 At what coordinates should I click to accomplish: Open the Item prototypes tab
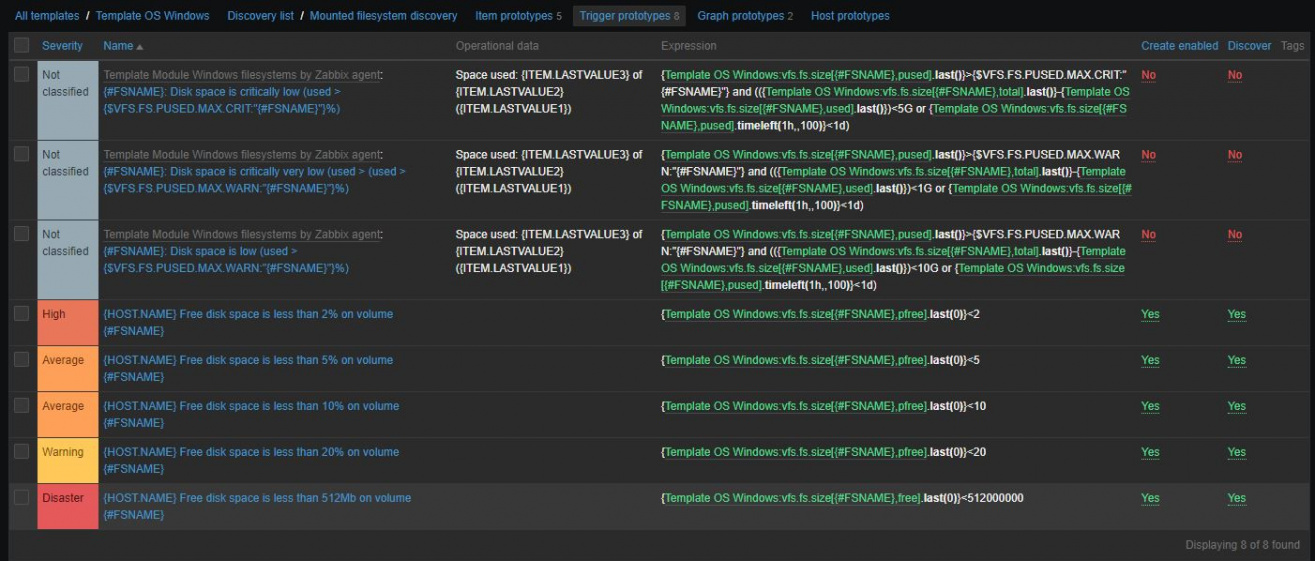[x=515, y=16]
